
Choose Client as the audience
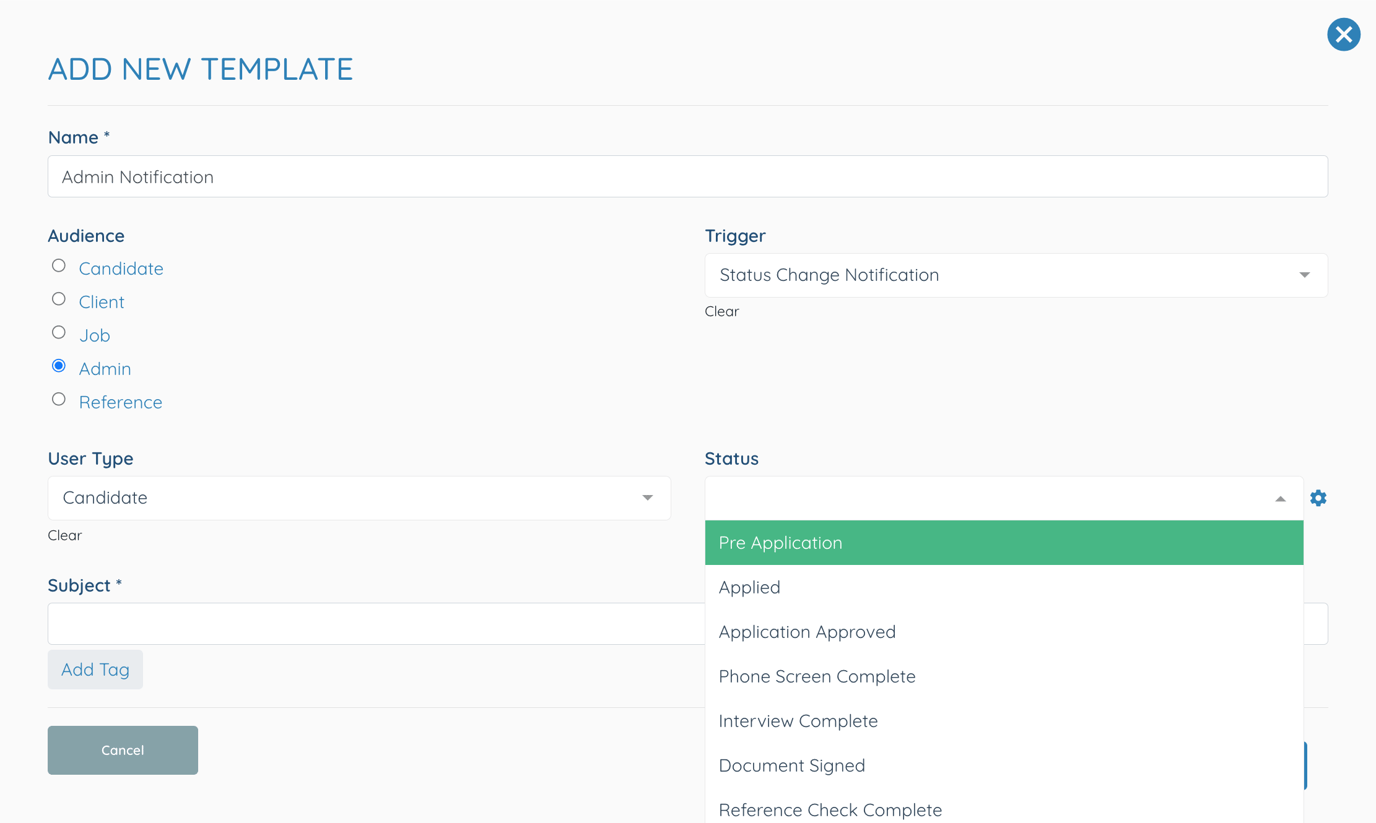tap(58, 298)
